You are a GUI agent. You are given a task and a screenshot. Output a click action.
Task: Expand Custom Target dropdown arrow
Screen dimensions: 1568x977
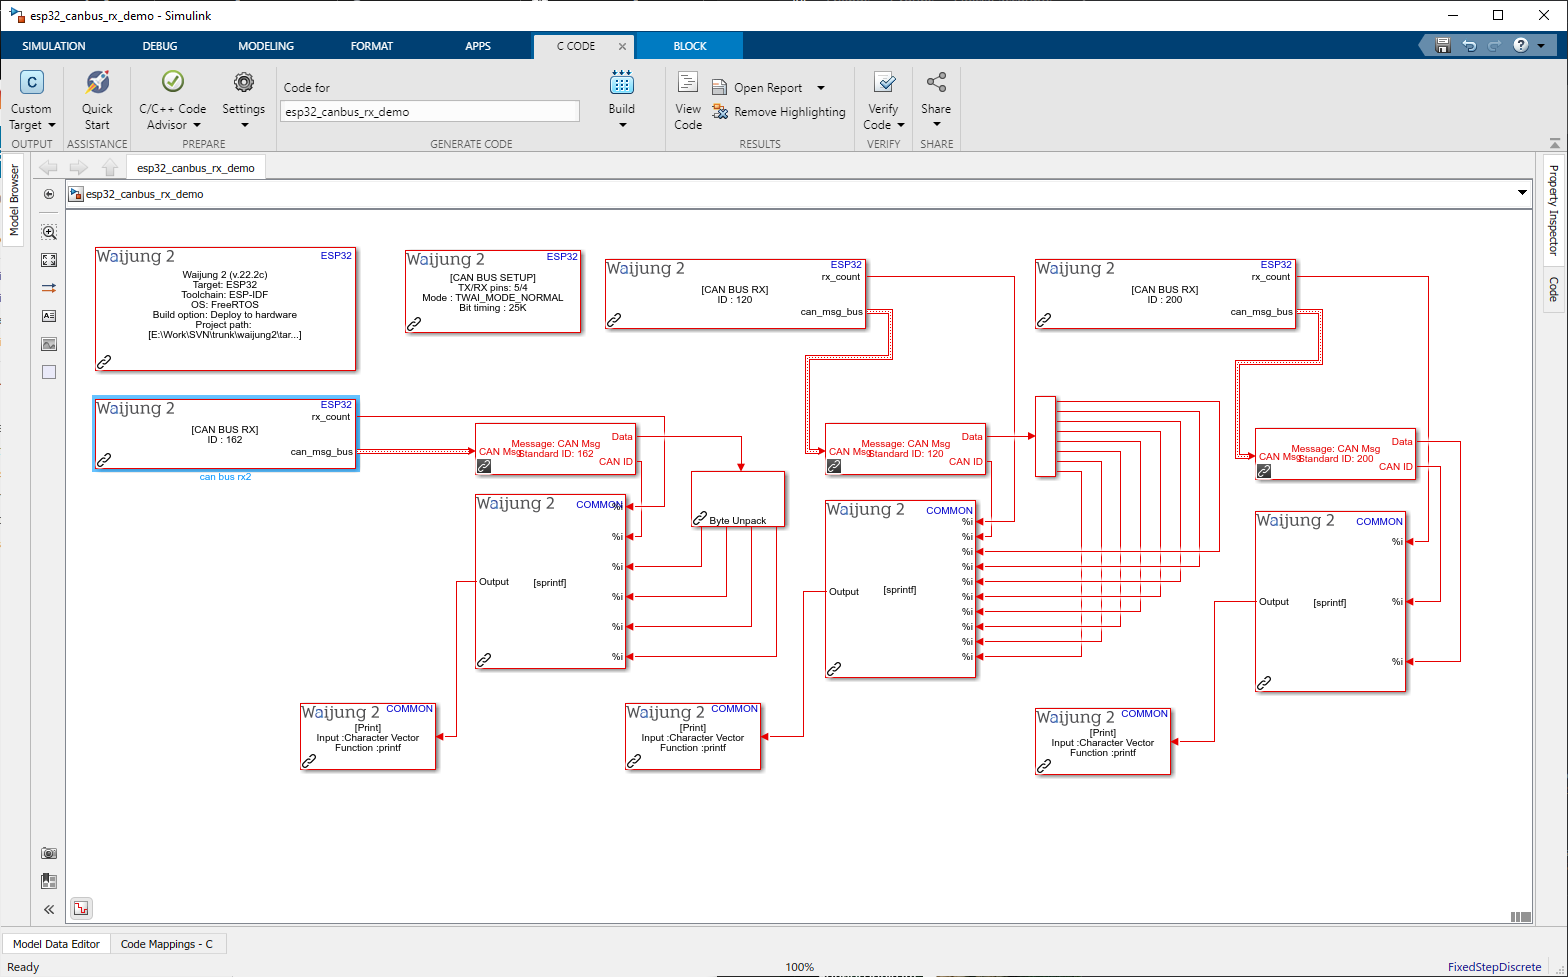(x=52, y=126)
